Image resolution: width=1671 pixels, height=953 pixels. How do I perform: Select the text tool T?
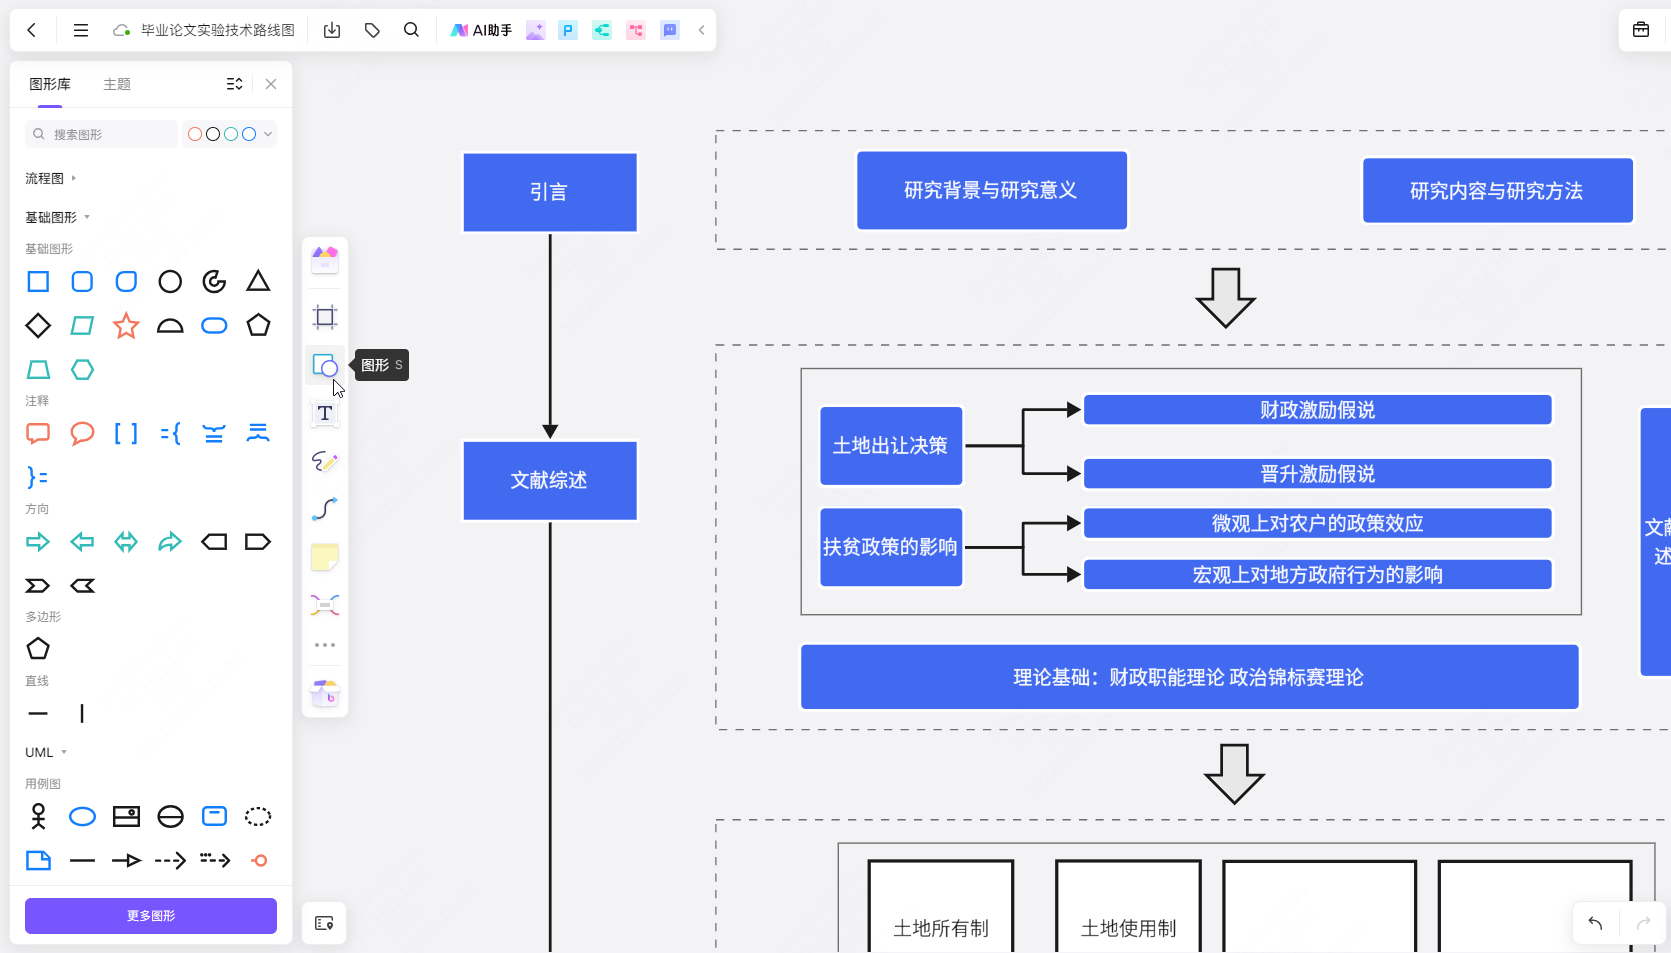325,414
